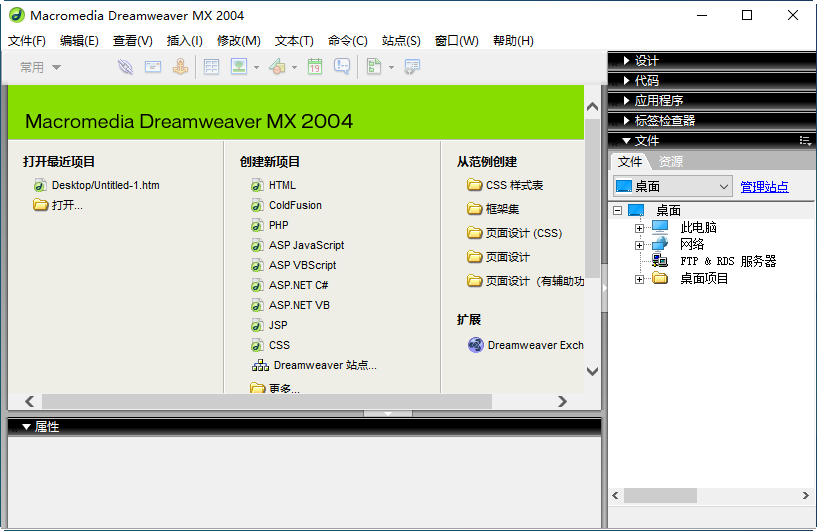817x531 pixels.
Task: Open the 查看(V) menu
Action: tap(133, 41)
